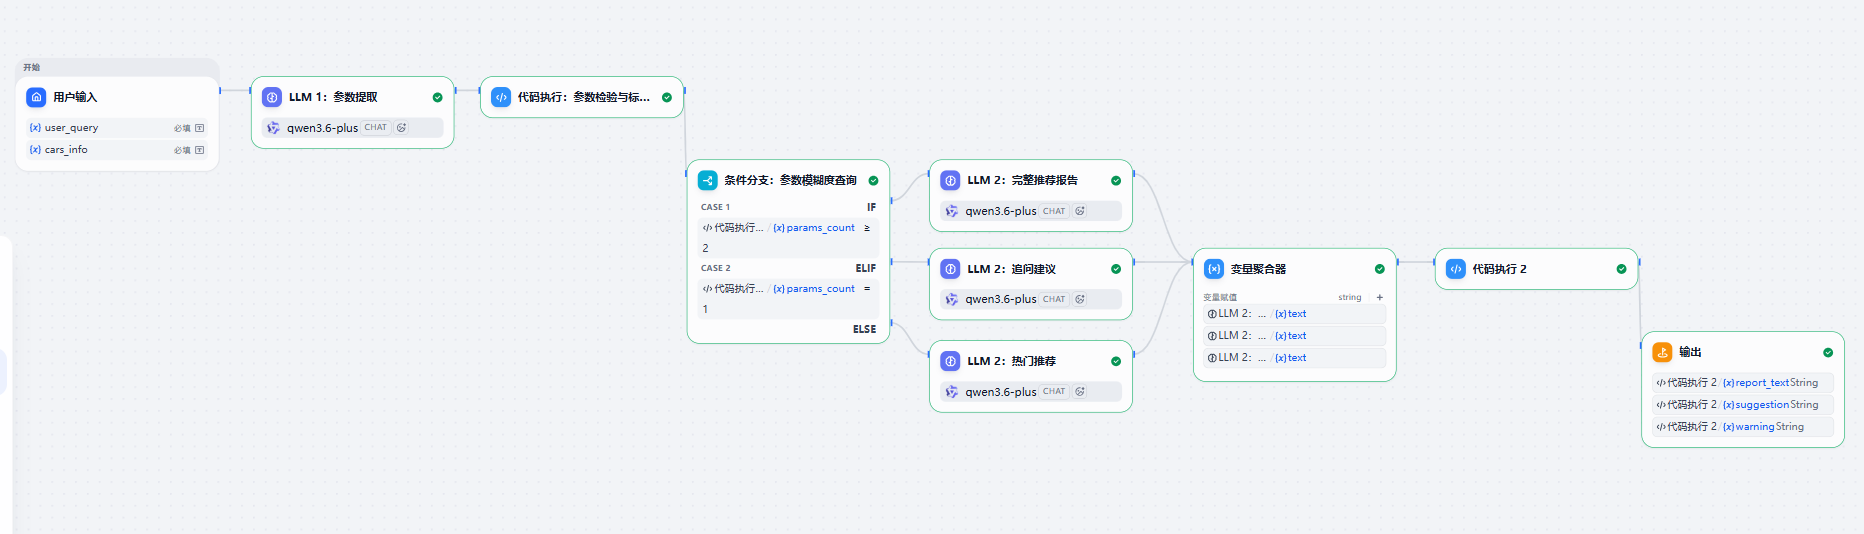
Task: Click the code icon on 代码执行: 参数检验与标 node
Action: click(x=501, y=97)
